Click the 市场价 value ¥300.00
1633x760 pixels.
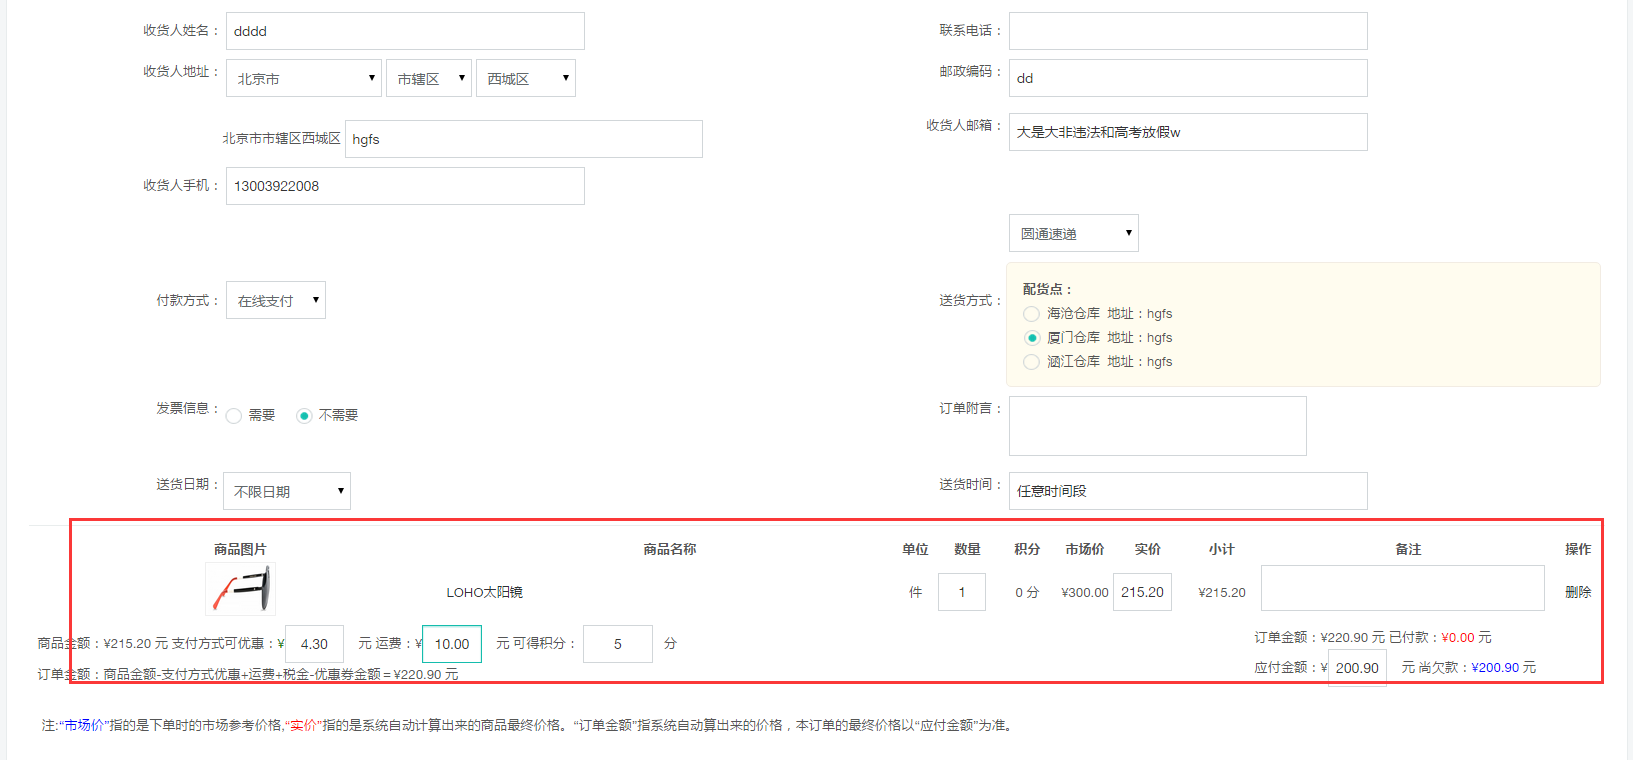coord(1085,592)
